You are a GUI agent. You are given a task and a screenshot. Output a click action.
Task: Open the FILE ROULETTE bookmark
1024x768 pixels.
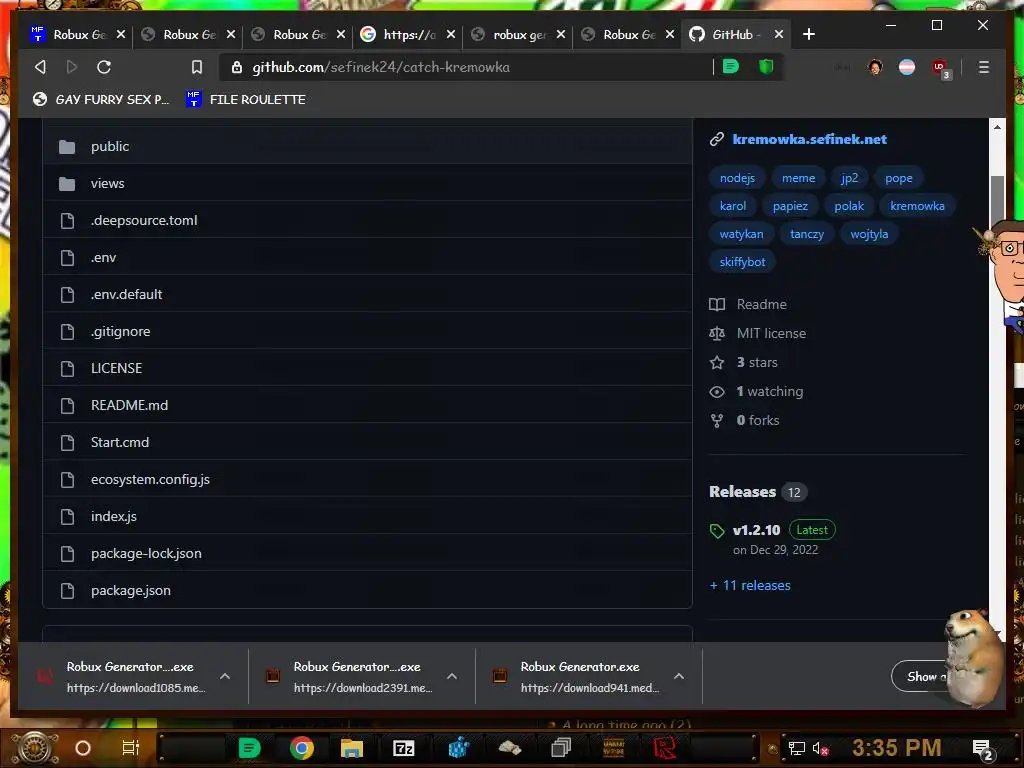(x=246, y=99)
